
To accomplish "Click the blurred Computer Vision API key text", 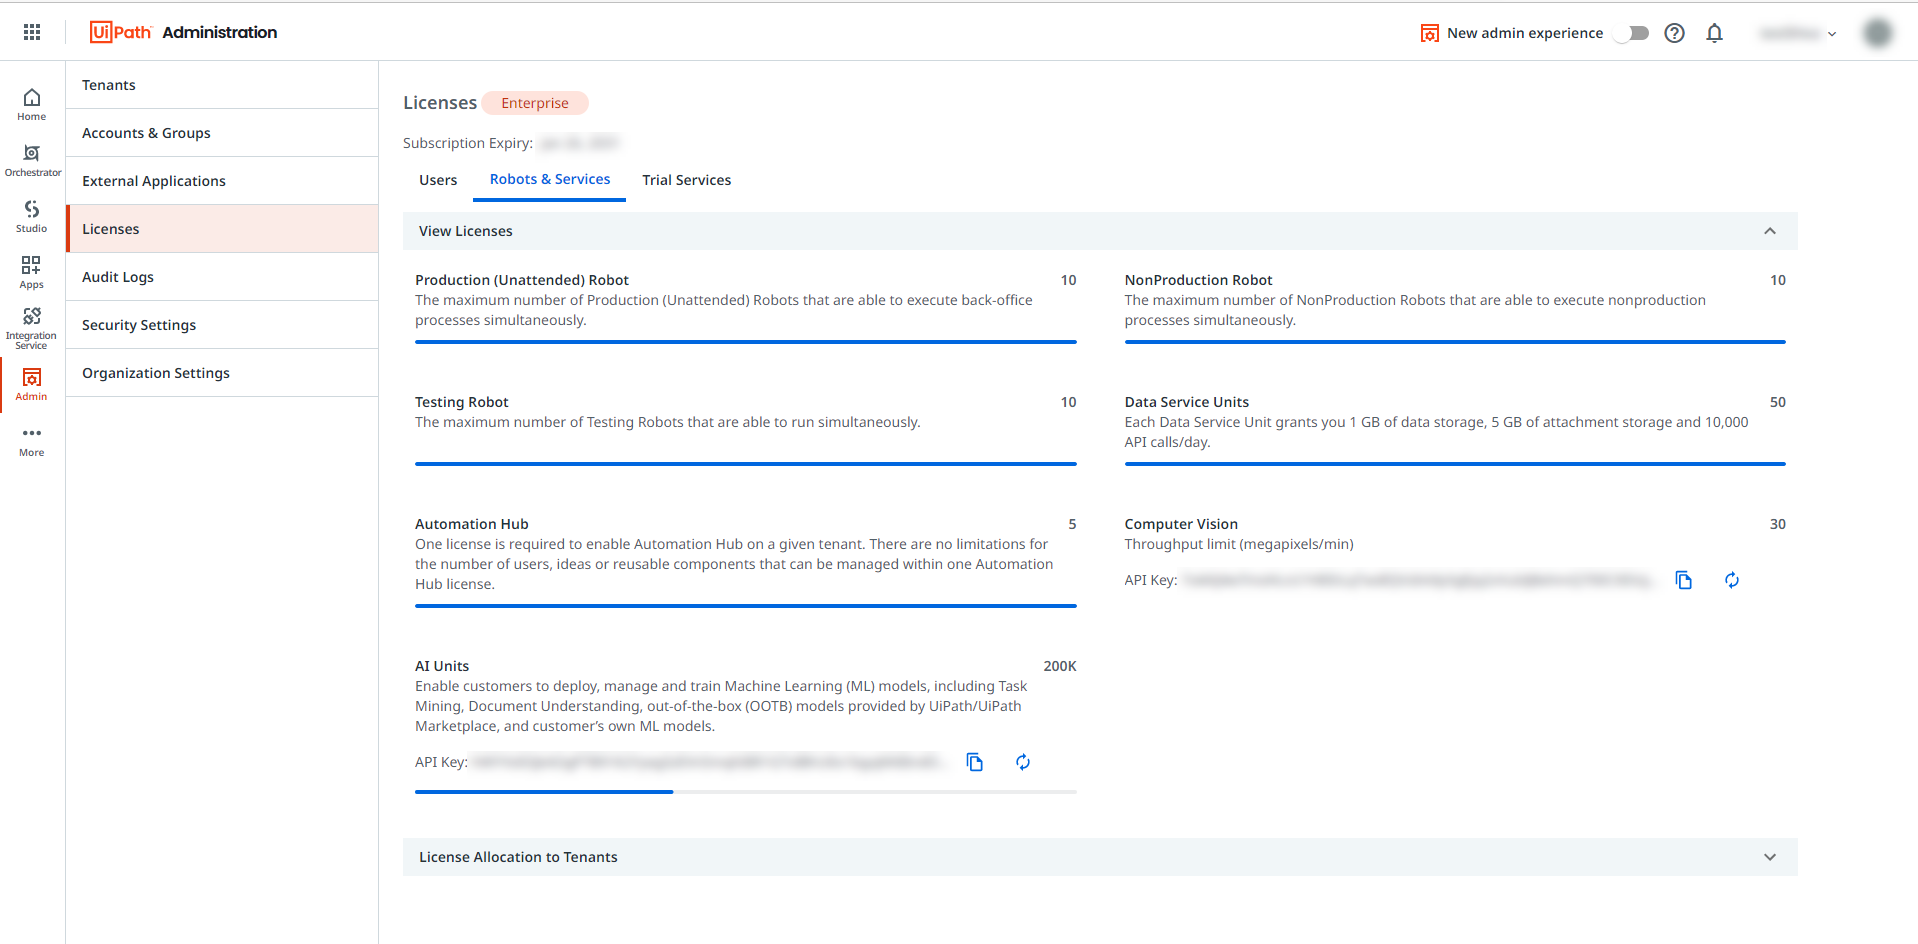I will 1418,580.
